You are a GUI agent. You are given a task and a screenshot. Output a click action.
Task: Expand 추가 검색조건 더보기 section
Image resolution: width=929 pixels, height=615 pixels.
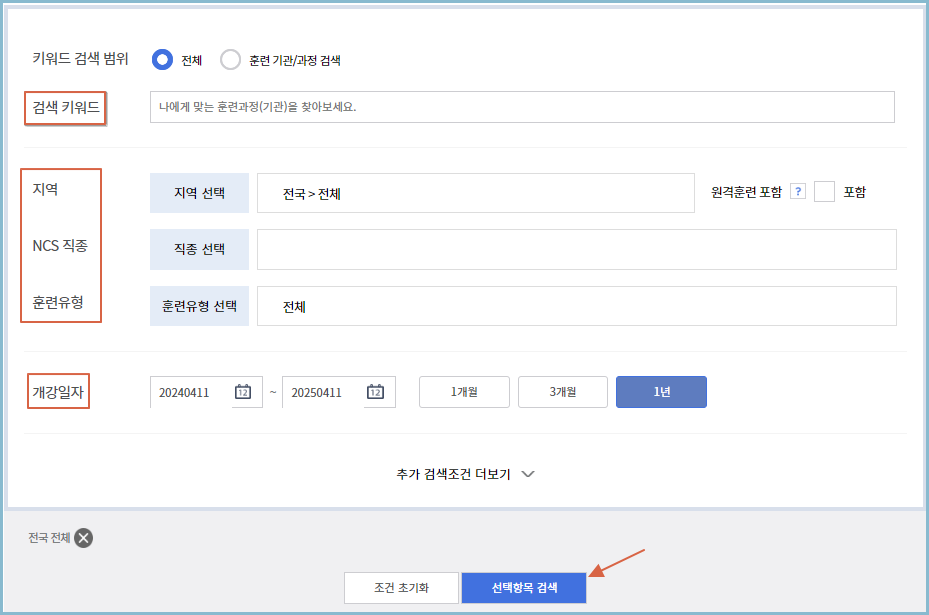coord(464,474)
